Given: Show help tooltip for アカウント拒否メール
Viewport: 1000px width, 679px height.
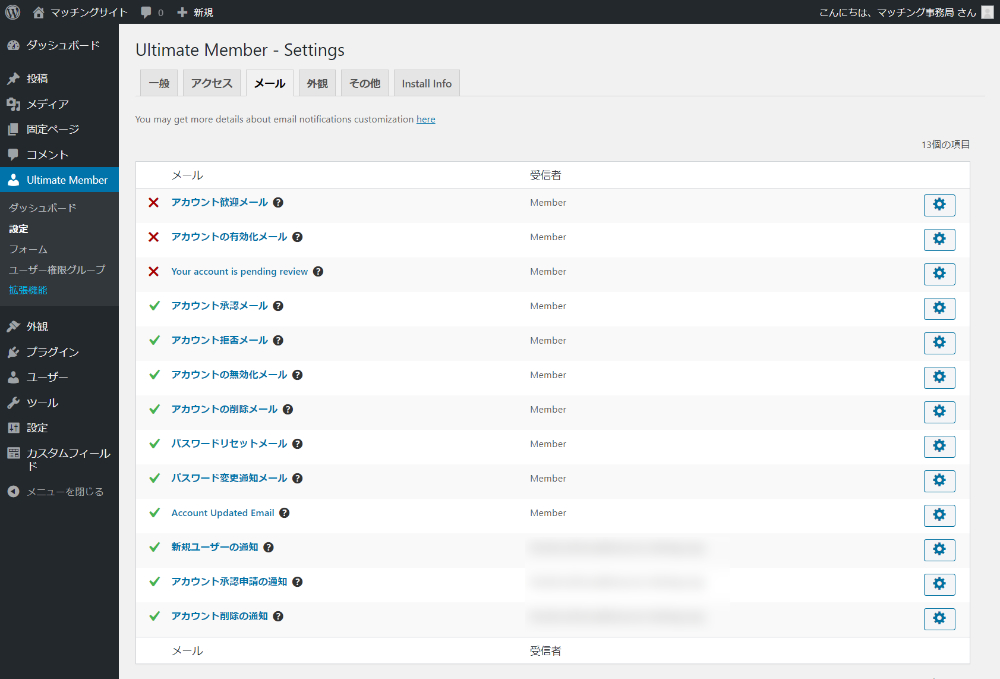Looking at the screenshot, I should [278, 340].
